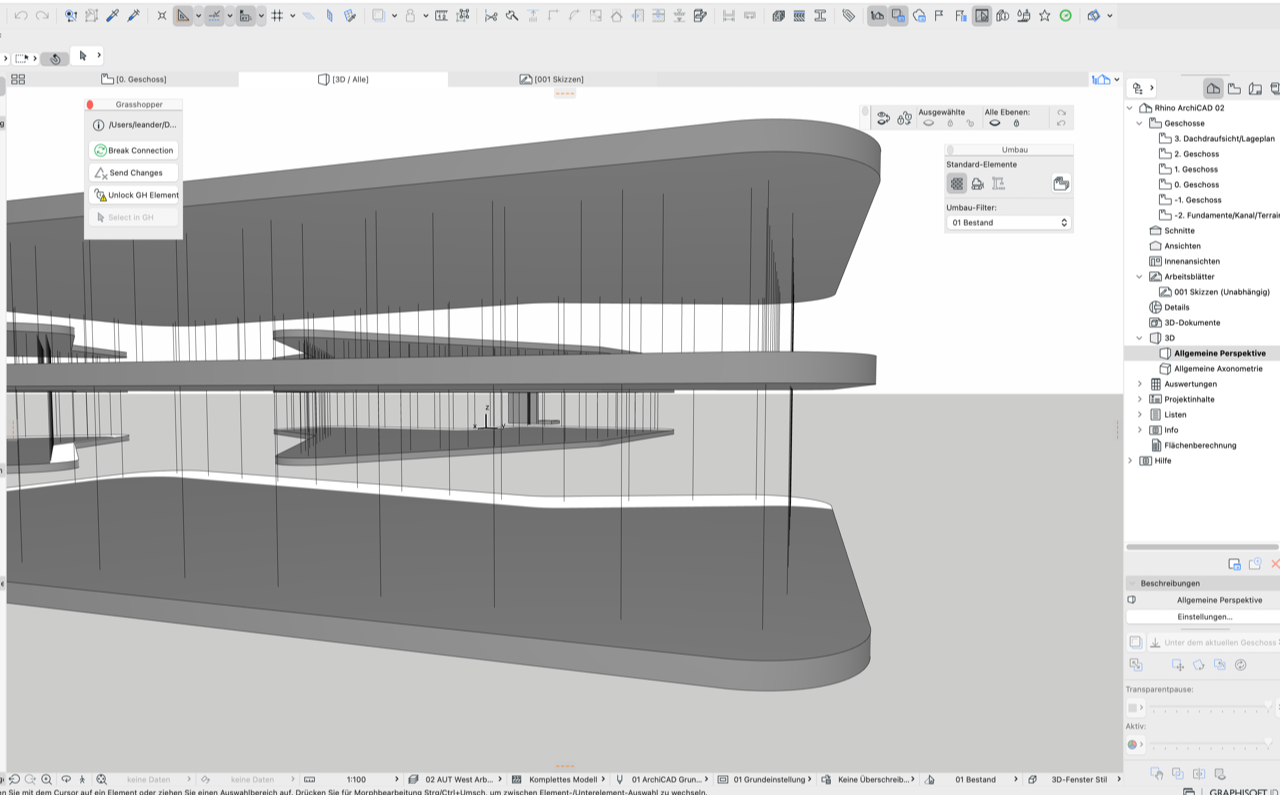The width and height of the screenshot is (1280, 795).
Task: Select the syringe inject parameters tool
Action: coord(133,16)
